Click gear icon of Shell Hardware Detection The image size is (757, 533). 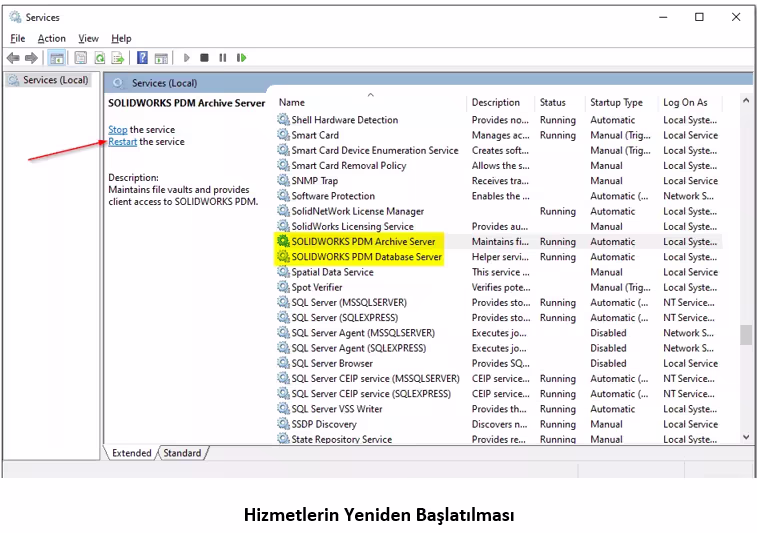(283, 119)
